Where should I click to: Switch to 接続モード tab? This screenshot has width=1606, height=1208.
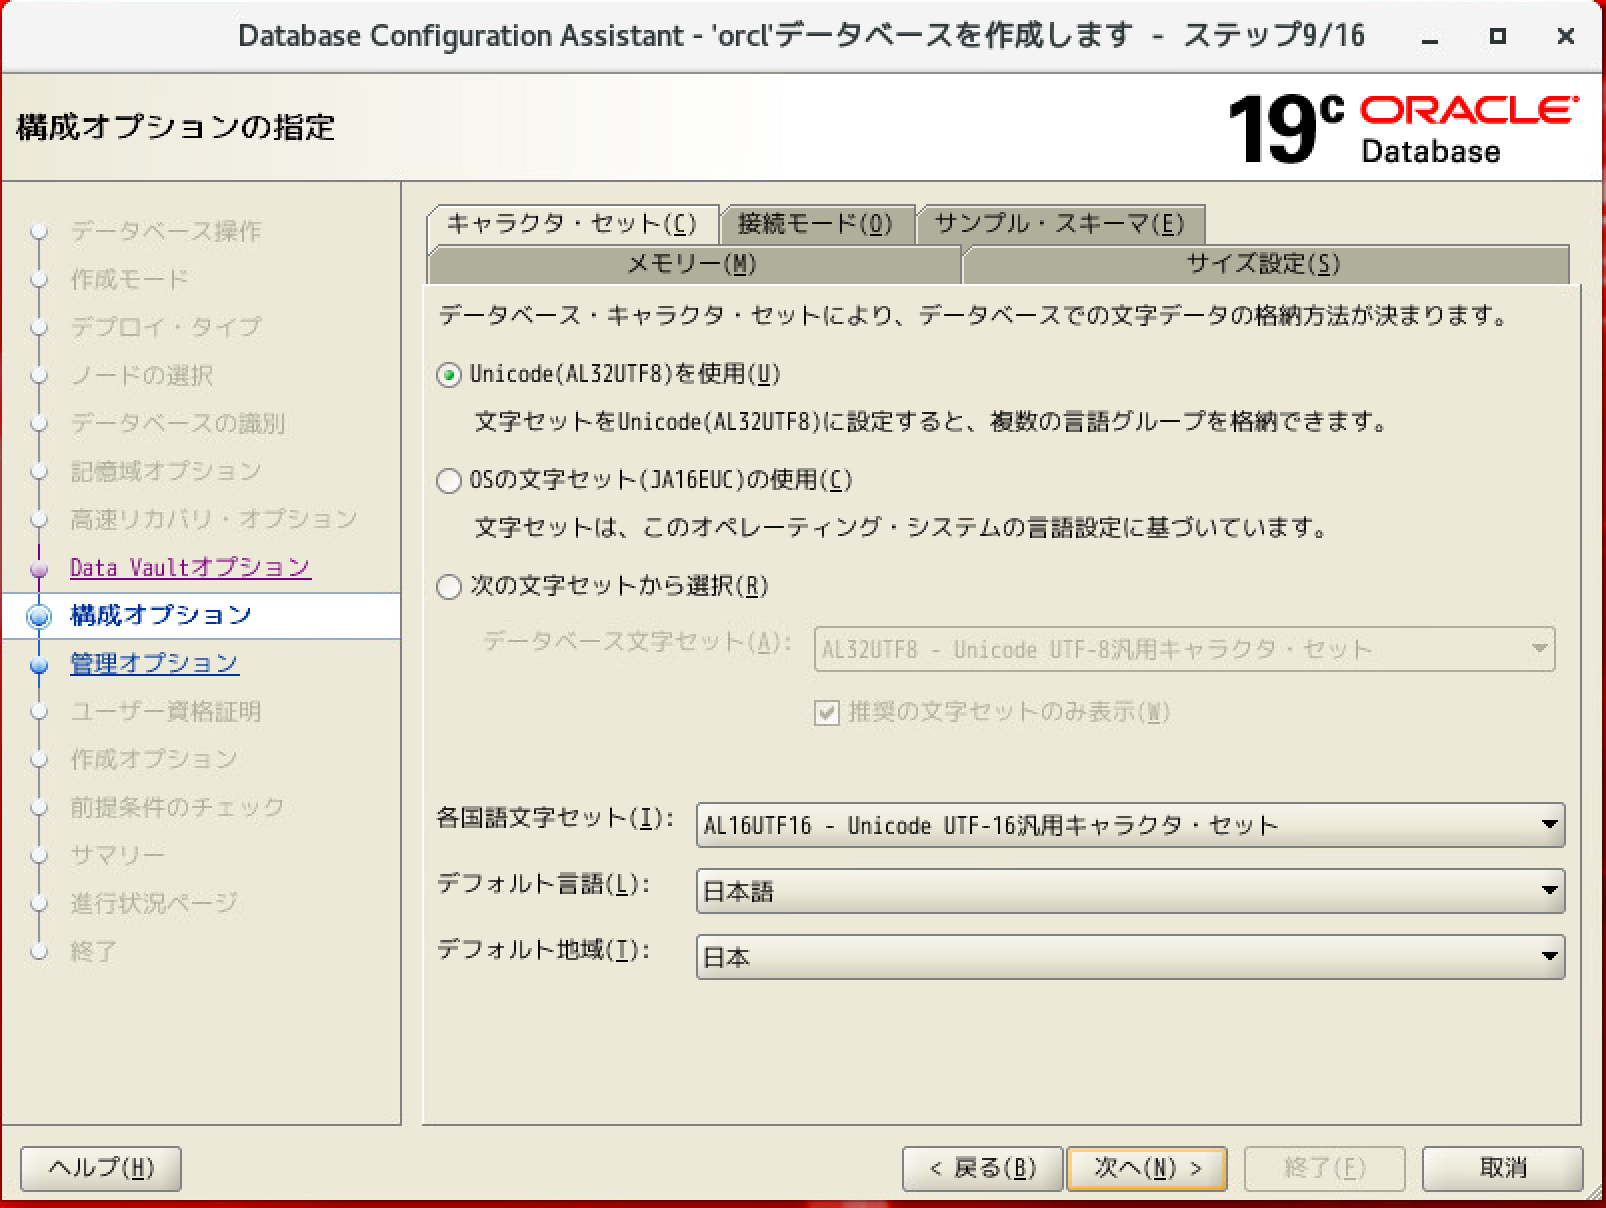point(816,224)
